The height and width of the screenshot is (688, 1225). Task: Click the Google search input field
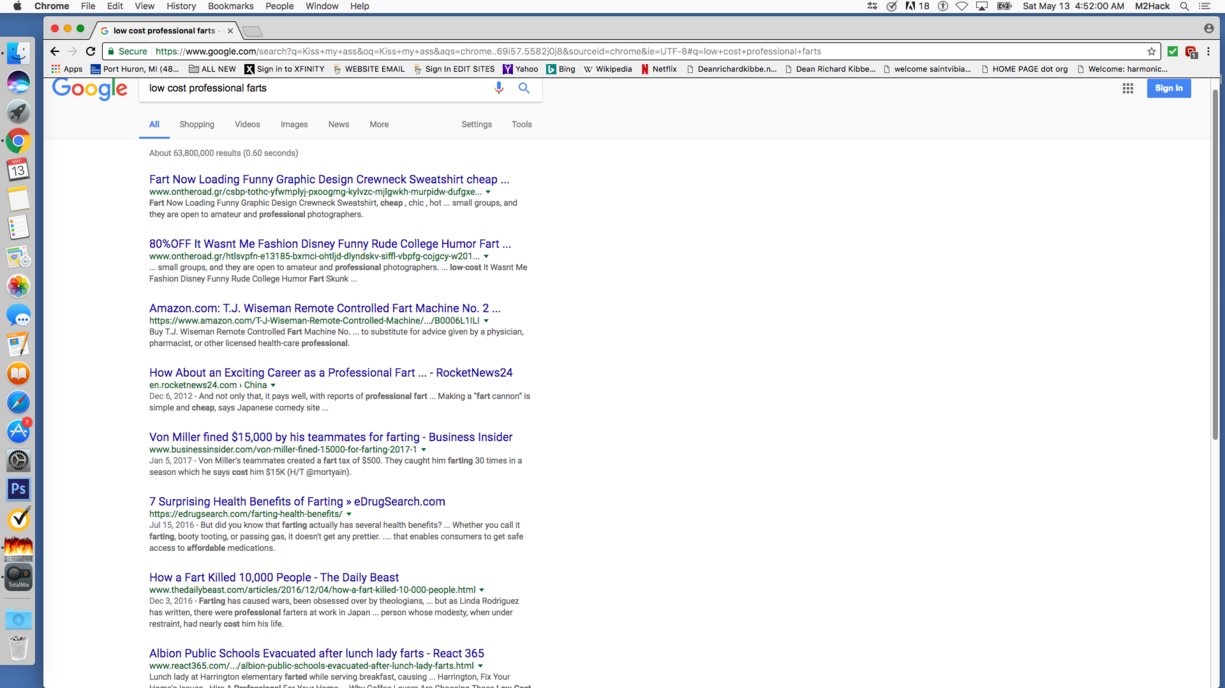click(315, 88)
